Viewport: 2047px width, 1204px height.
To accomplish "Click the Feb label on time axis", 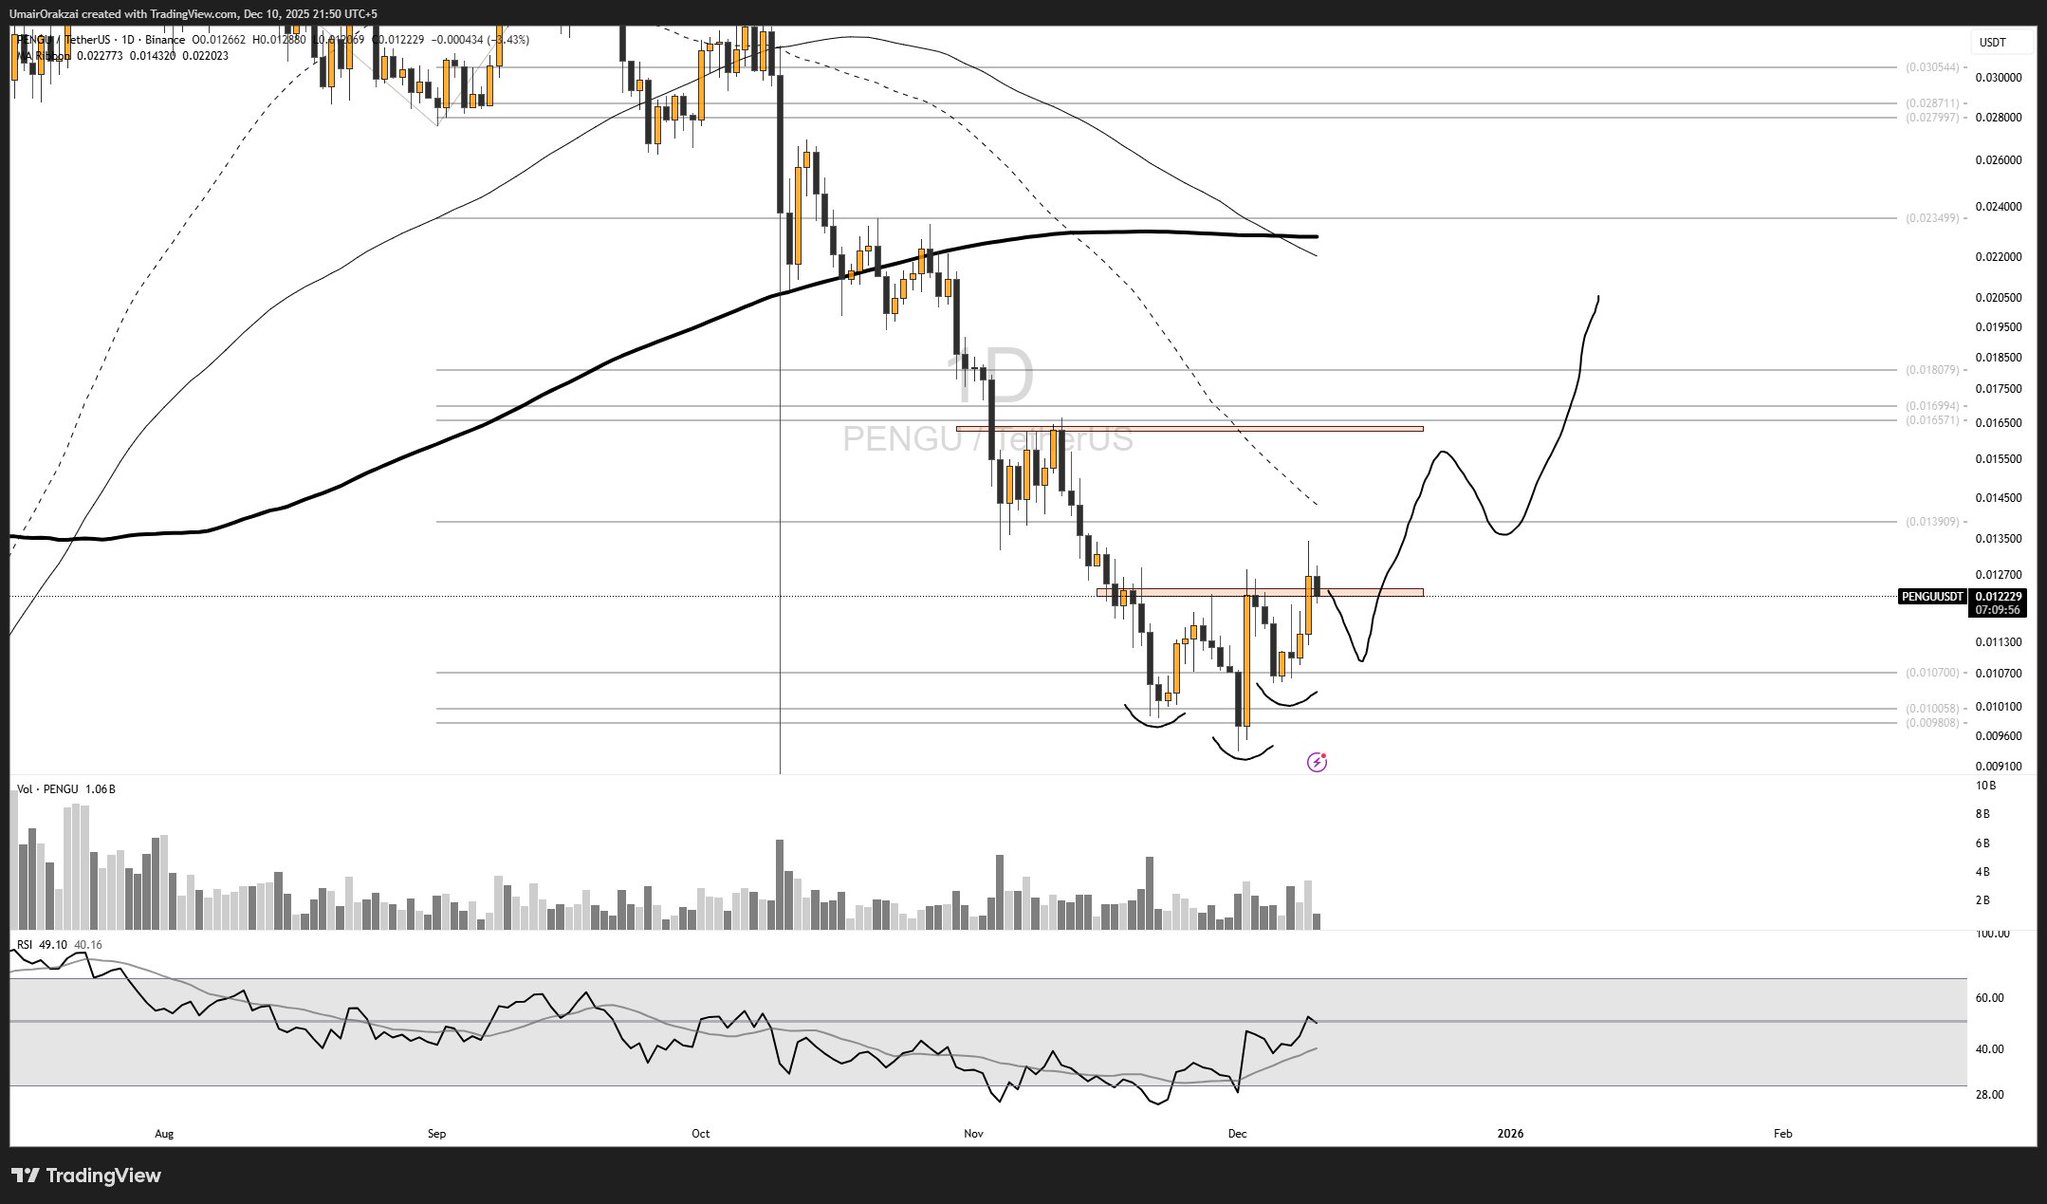I will coord(1782,1134).
